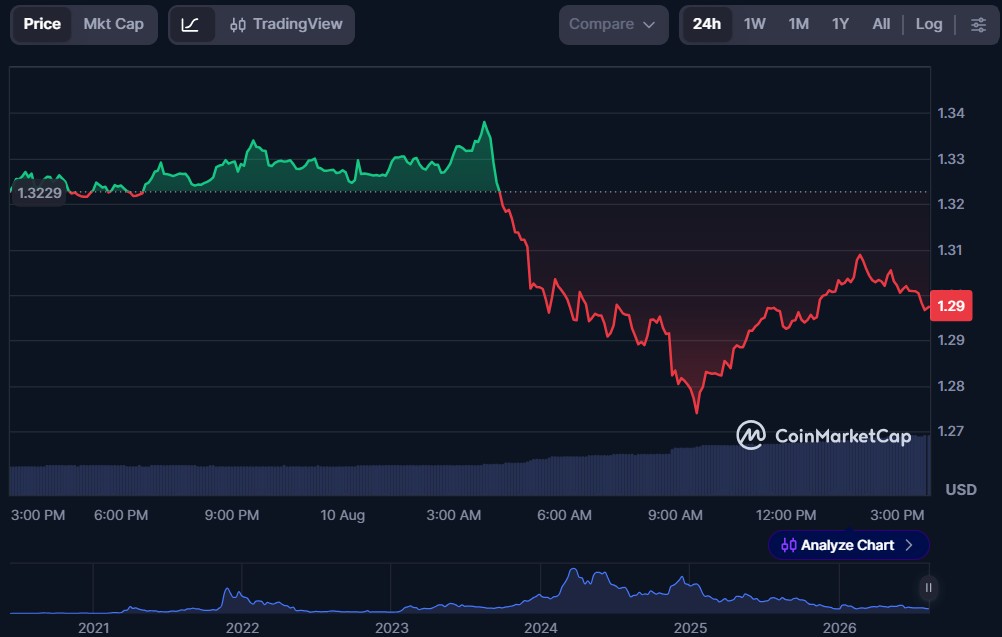Click the 1.32 price axis label
The image size is (1002, 637).
[951, 204]
